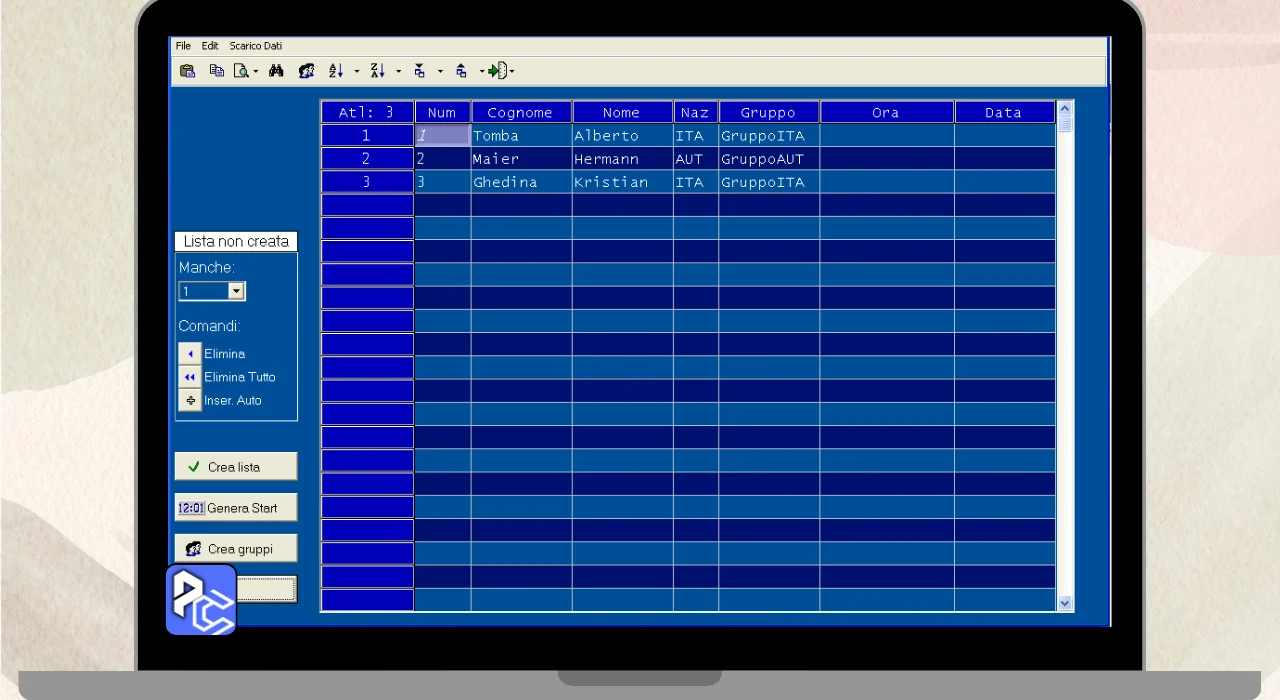
Task: Select Ghedina's GruppoITA cell
Action: point(769,182)
